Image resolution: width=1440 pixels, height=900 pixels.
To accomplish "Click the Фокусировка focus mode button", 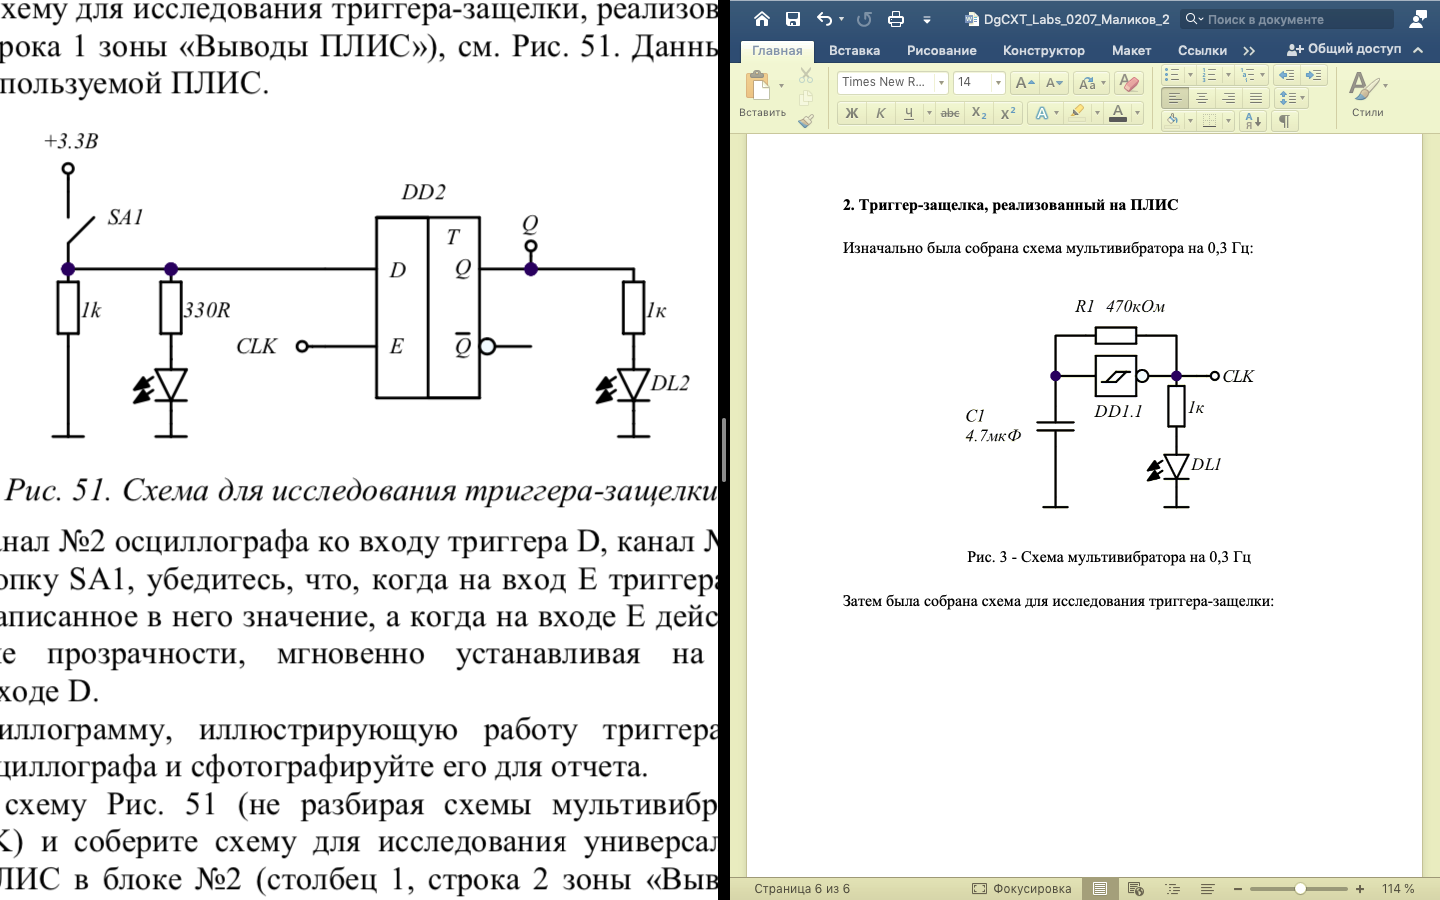I will 1021,888.
